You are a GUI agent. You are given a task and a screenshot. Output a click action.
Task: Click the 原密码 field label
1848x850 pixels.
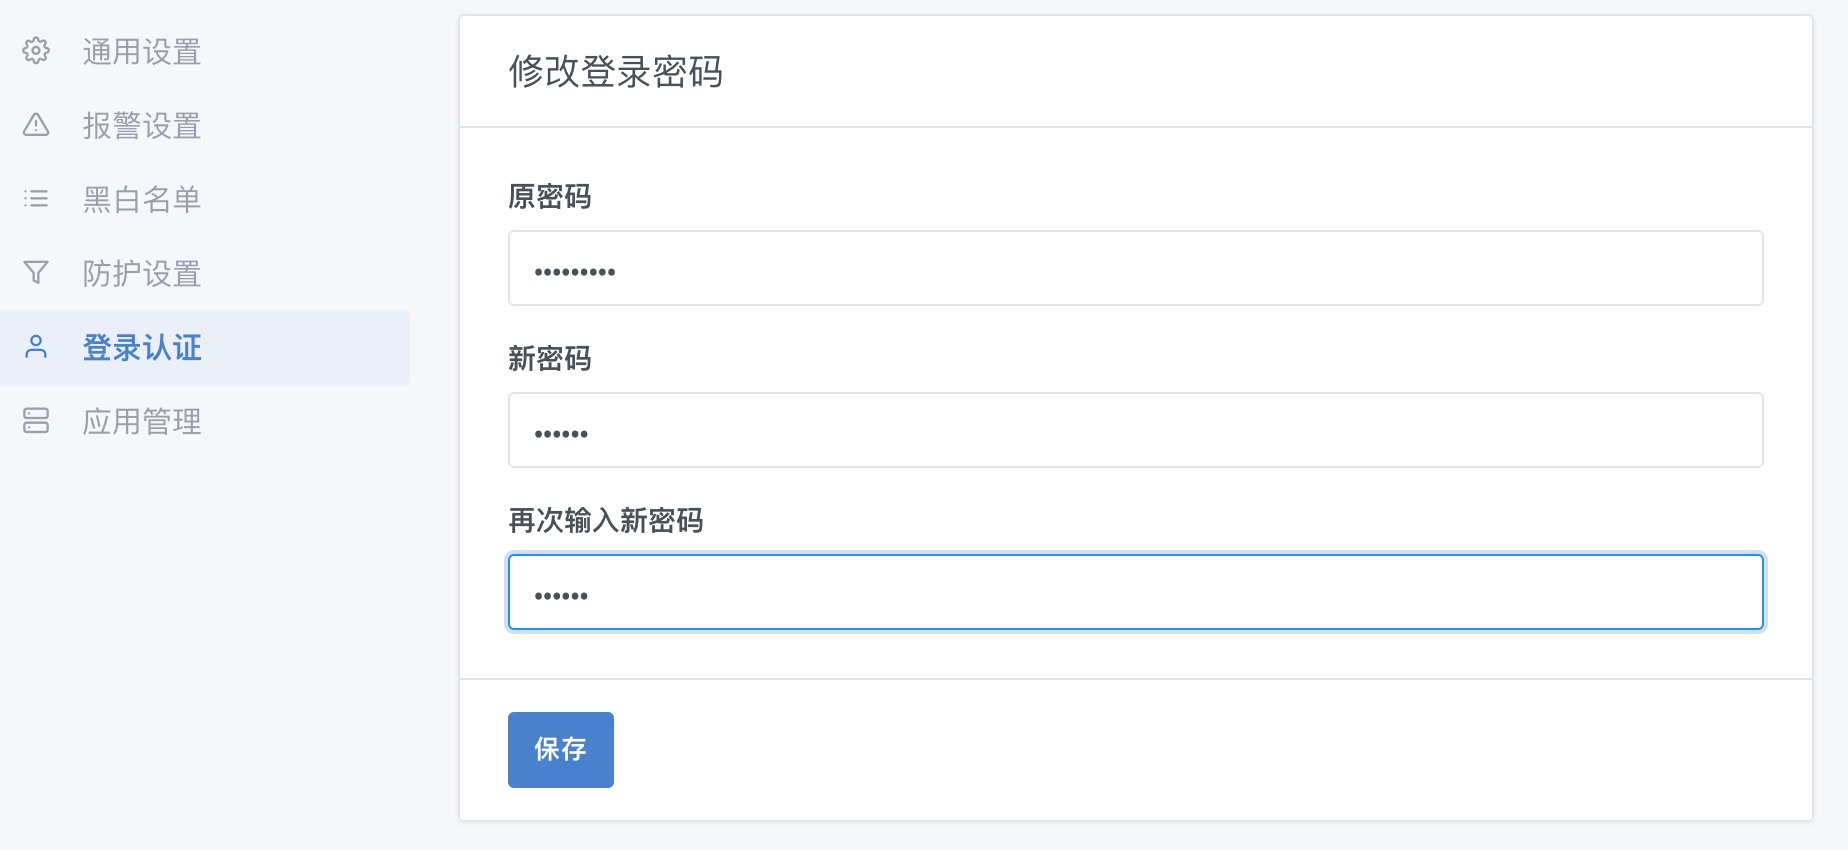pos(549,197)
